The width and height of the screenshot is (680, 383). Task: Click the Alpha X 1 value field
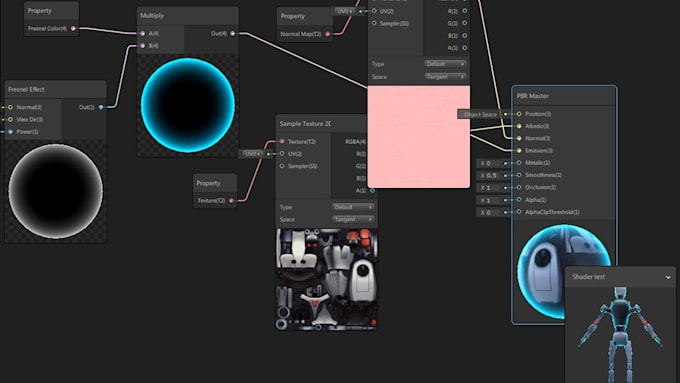(489, 200)
